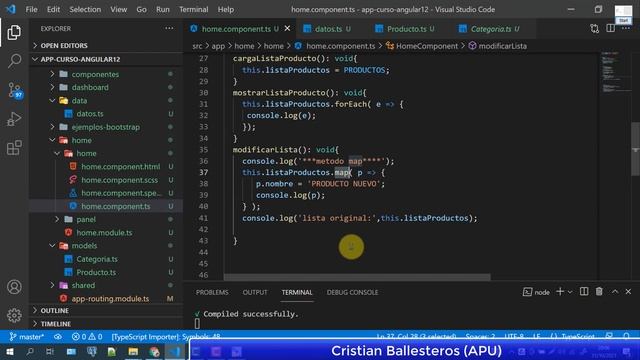
Task: Open the Go menu
Action: [x=141, y=9]
